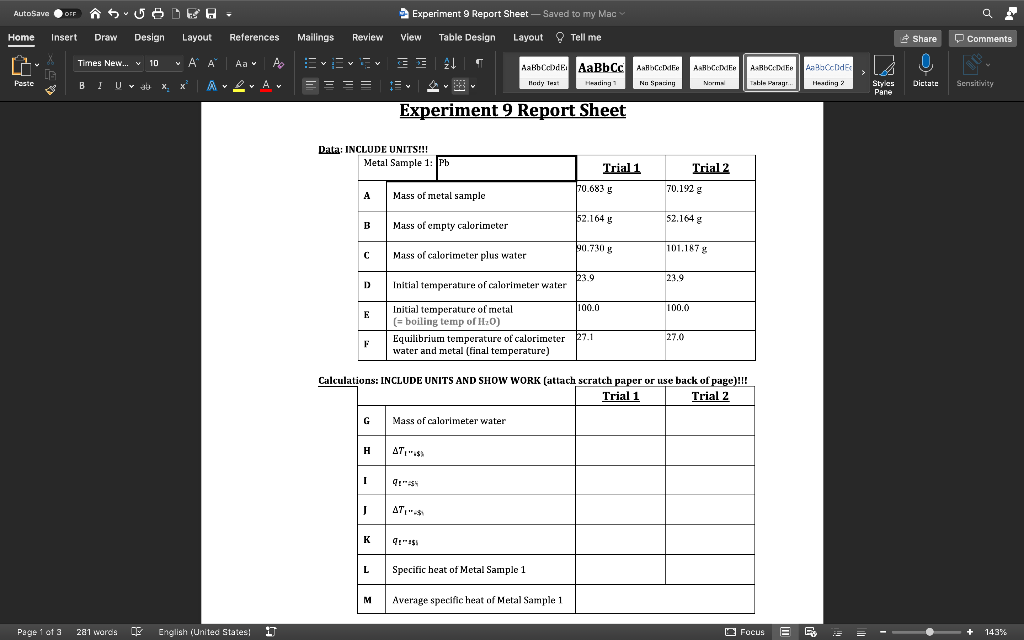The height and width of the screenshot is (640, 1024).
Task: Open the Insert tab
Action: pos(64,37)
